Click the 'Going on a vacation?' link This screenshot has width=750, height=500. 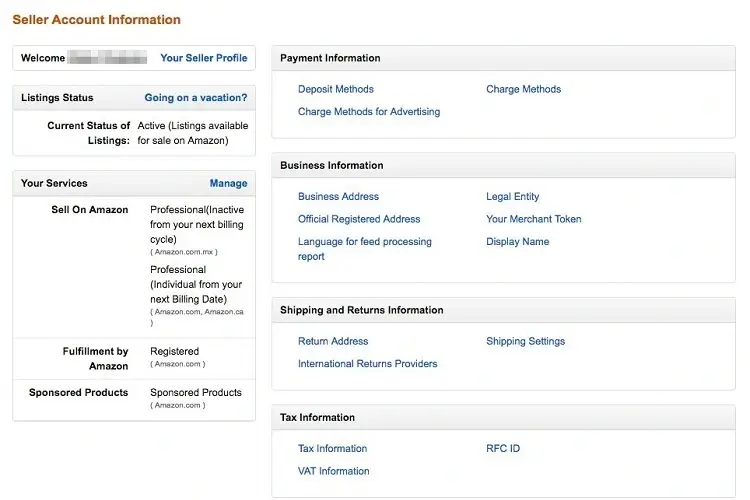pyautogui.click(x=196, y=98)
